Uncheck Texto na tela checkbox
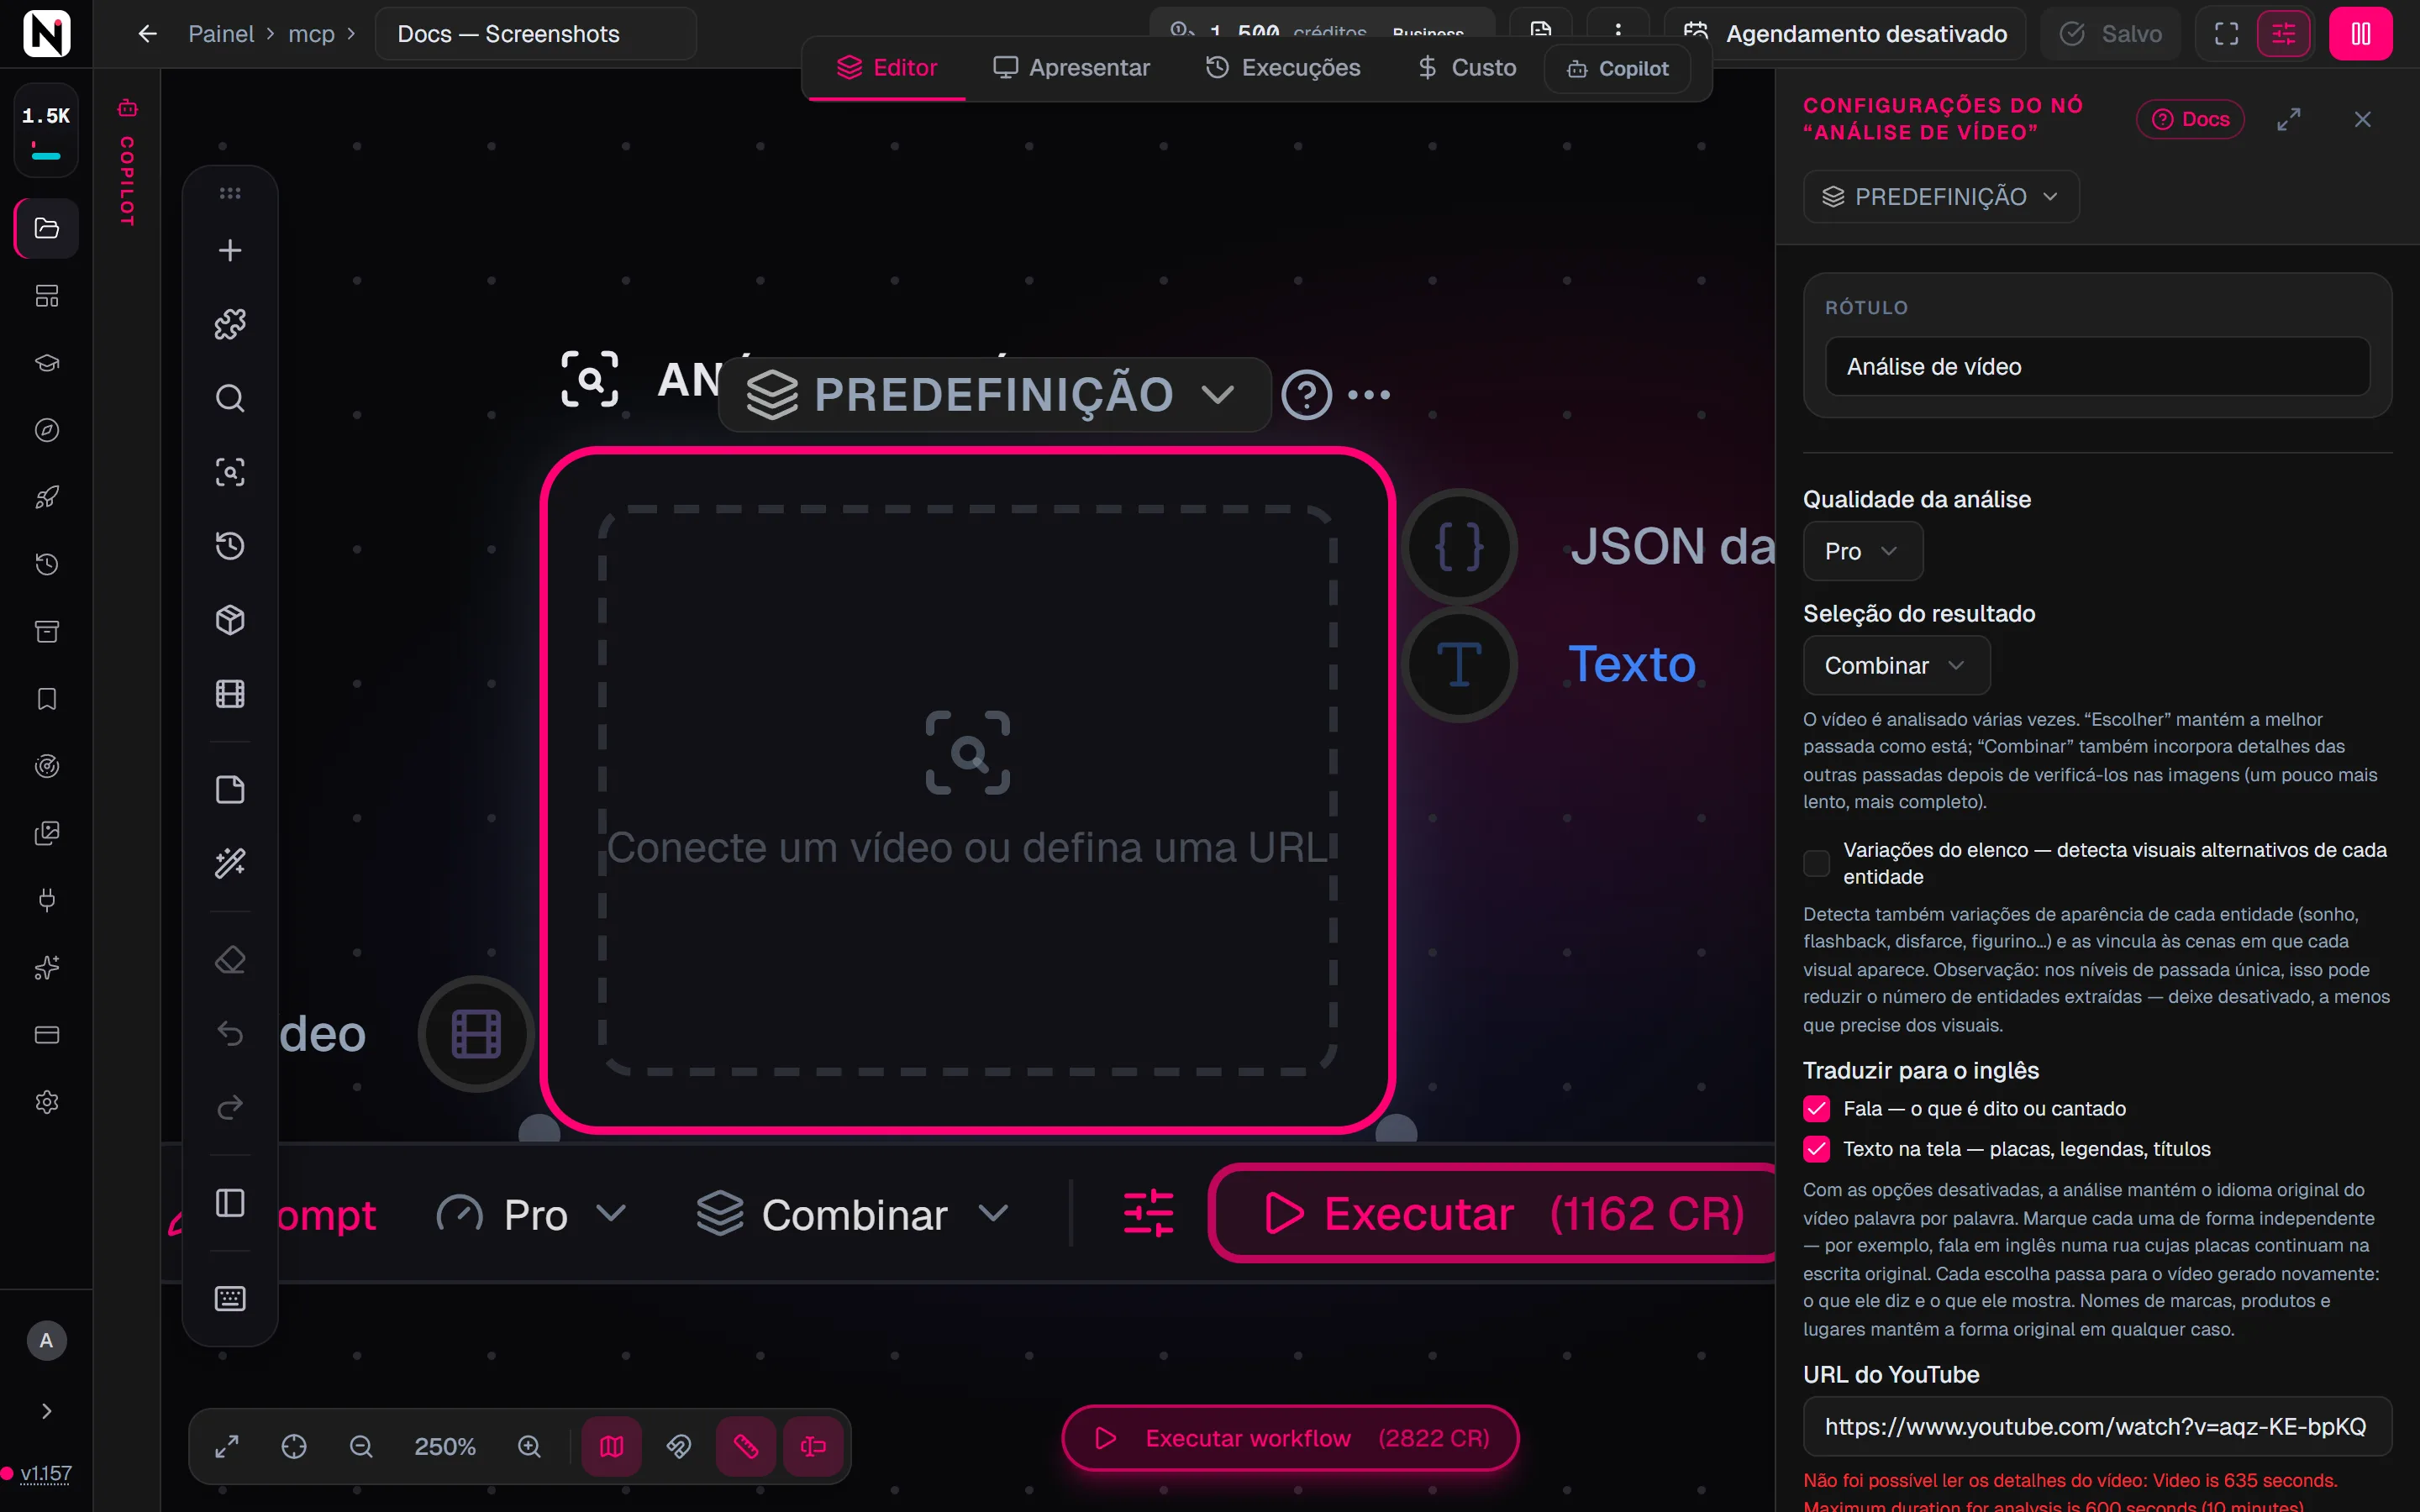2420x1512 pixels. pos(1816,1149)
